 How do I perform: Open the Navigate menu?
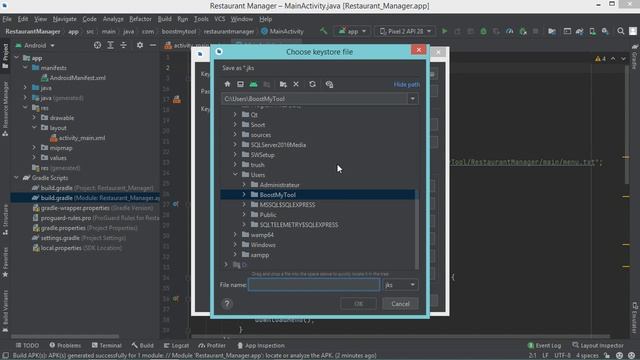[x=64, y=19]
